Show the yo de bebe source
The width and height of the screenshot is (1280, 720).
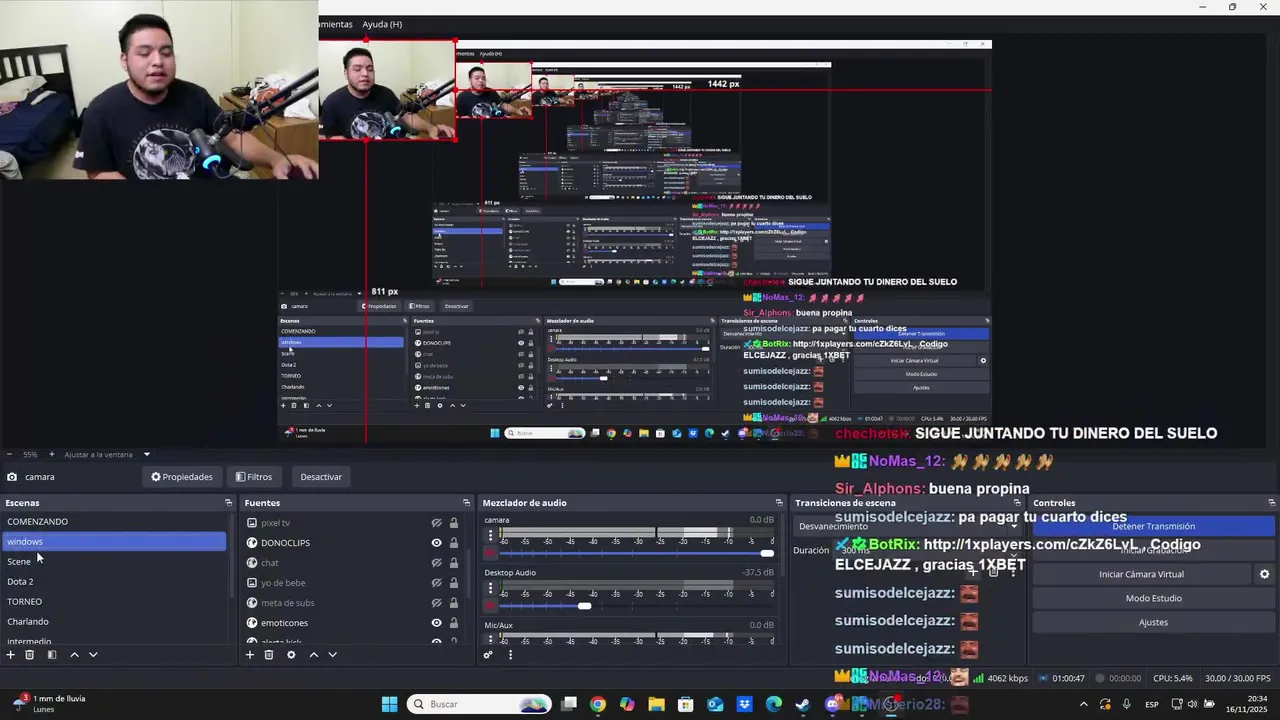point(436,583)
